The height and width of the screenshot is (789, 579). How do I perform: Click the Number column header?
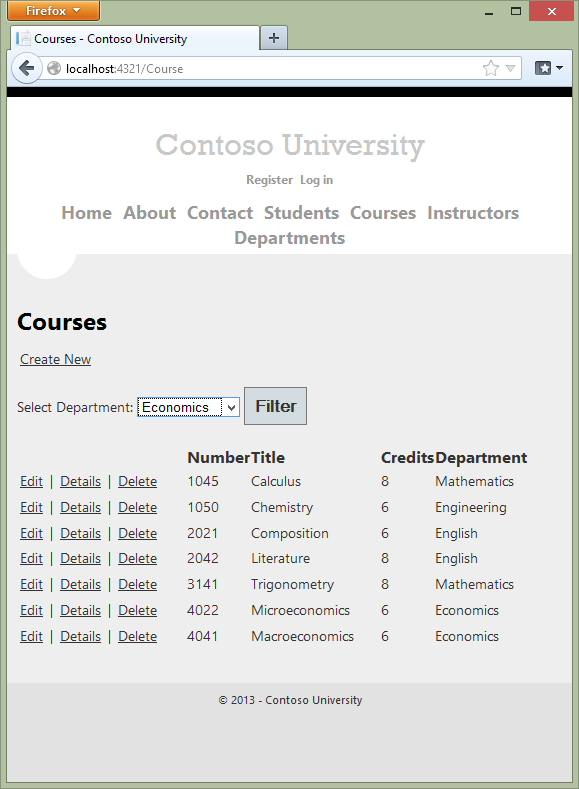(218, 457)
